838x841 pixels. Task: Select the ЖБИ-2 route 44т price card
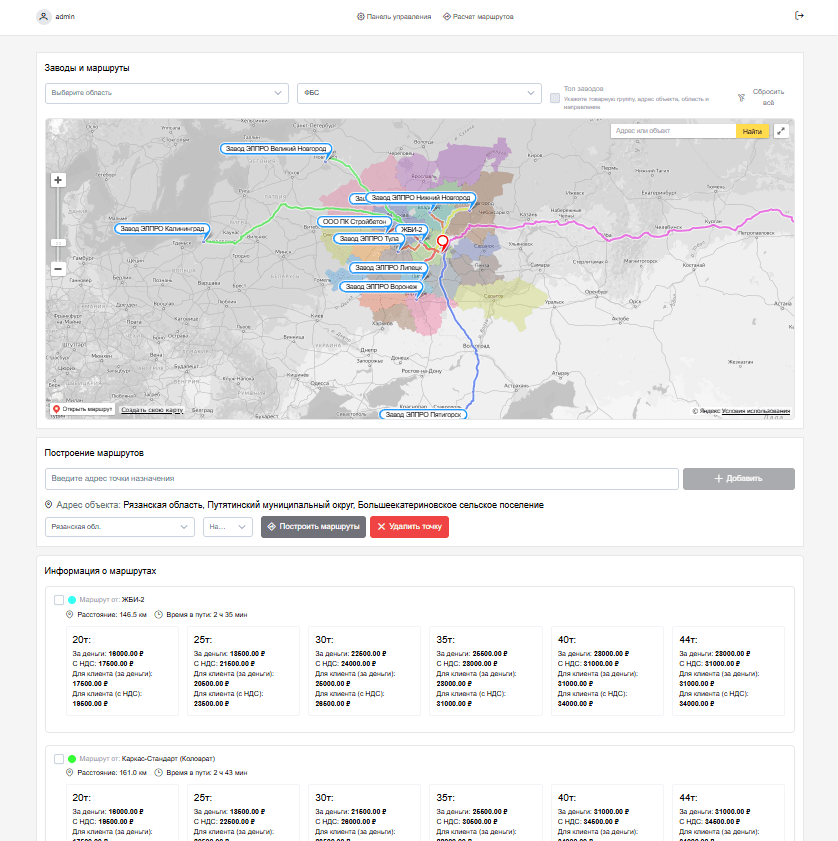click(729, 671)
